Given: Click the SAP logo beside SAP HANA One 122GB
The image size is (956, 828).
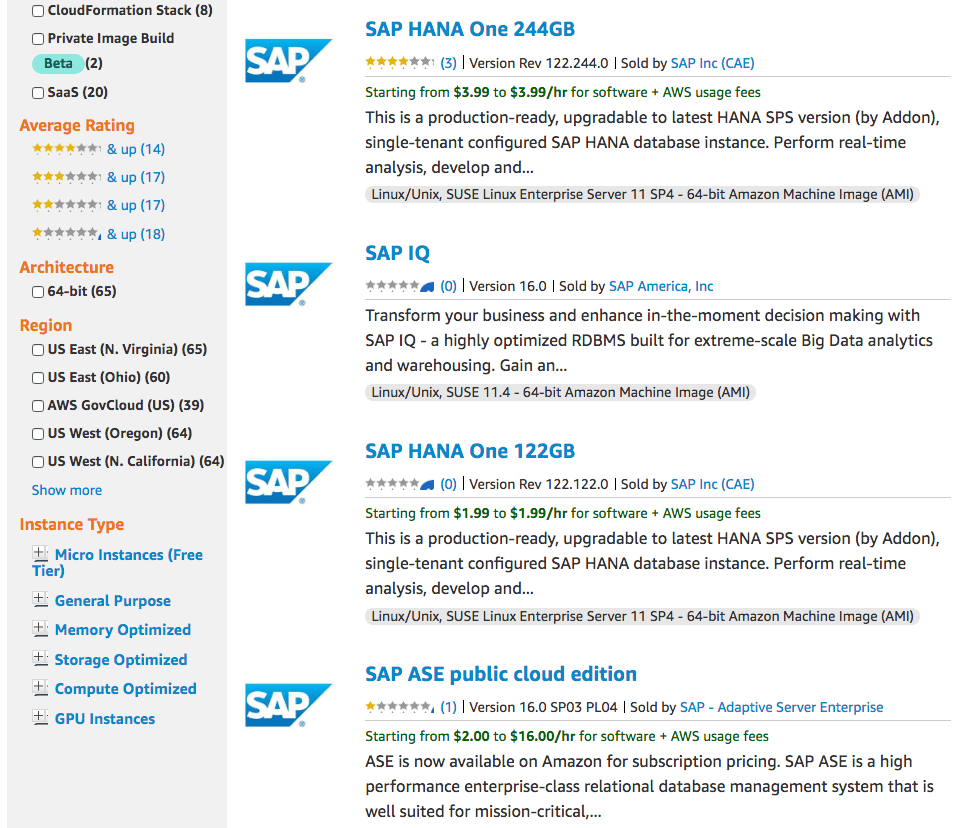Looking at the screenshot, I should tap(288, 482).
